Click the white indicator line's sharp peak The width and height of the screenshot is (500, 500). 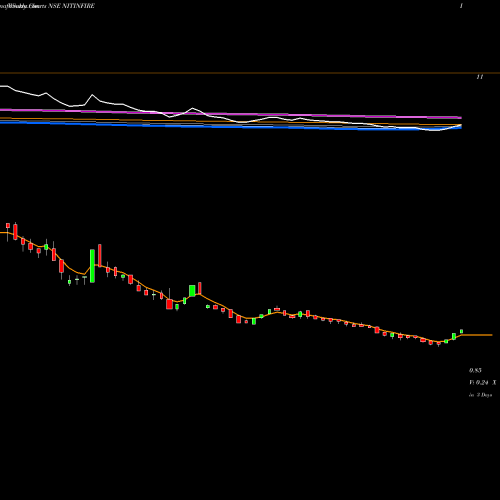coord(92,95)
